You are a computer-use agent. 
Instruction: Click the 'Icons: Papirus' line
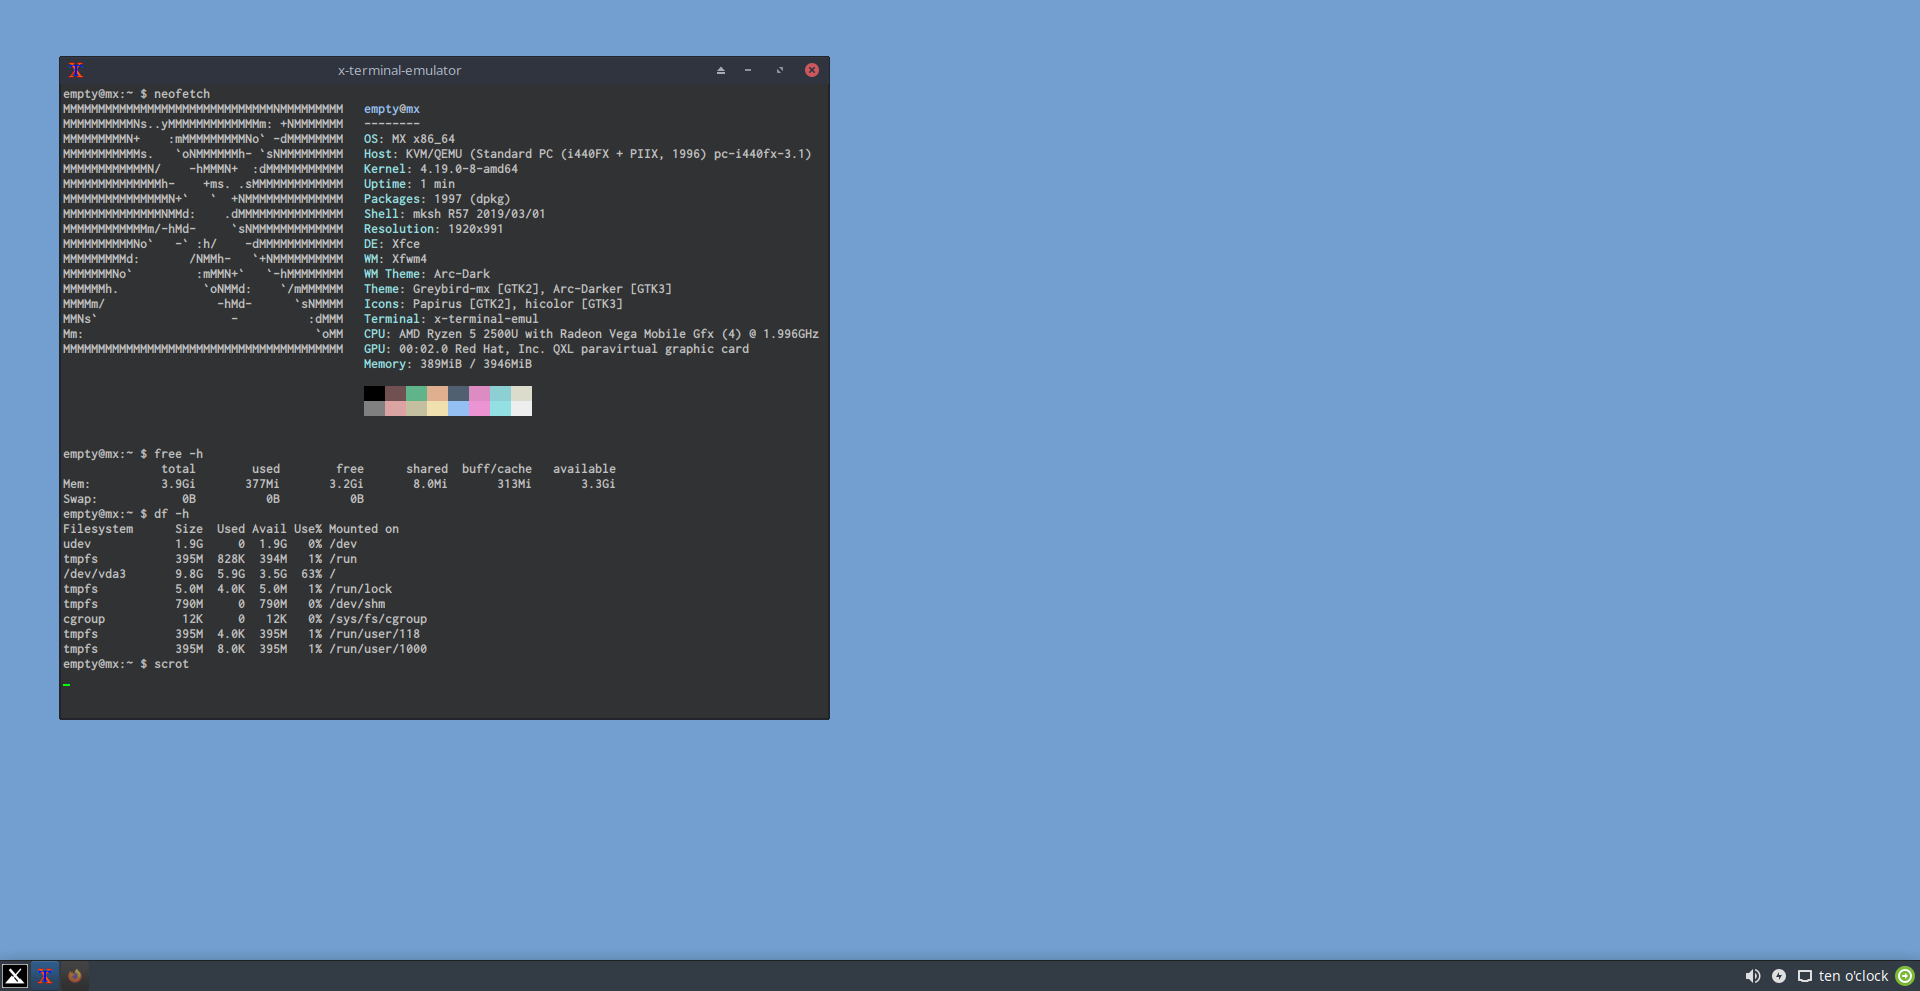pos(493,304)
